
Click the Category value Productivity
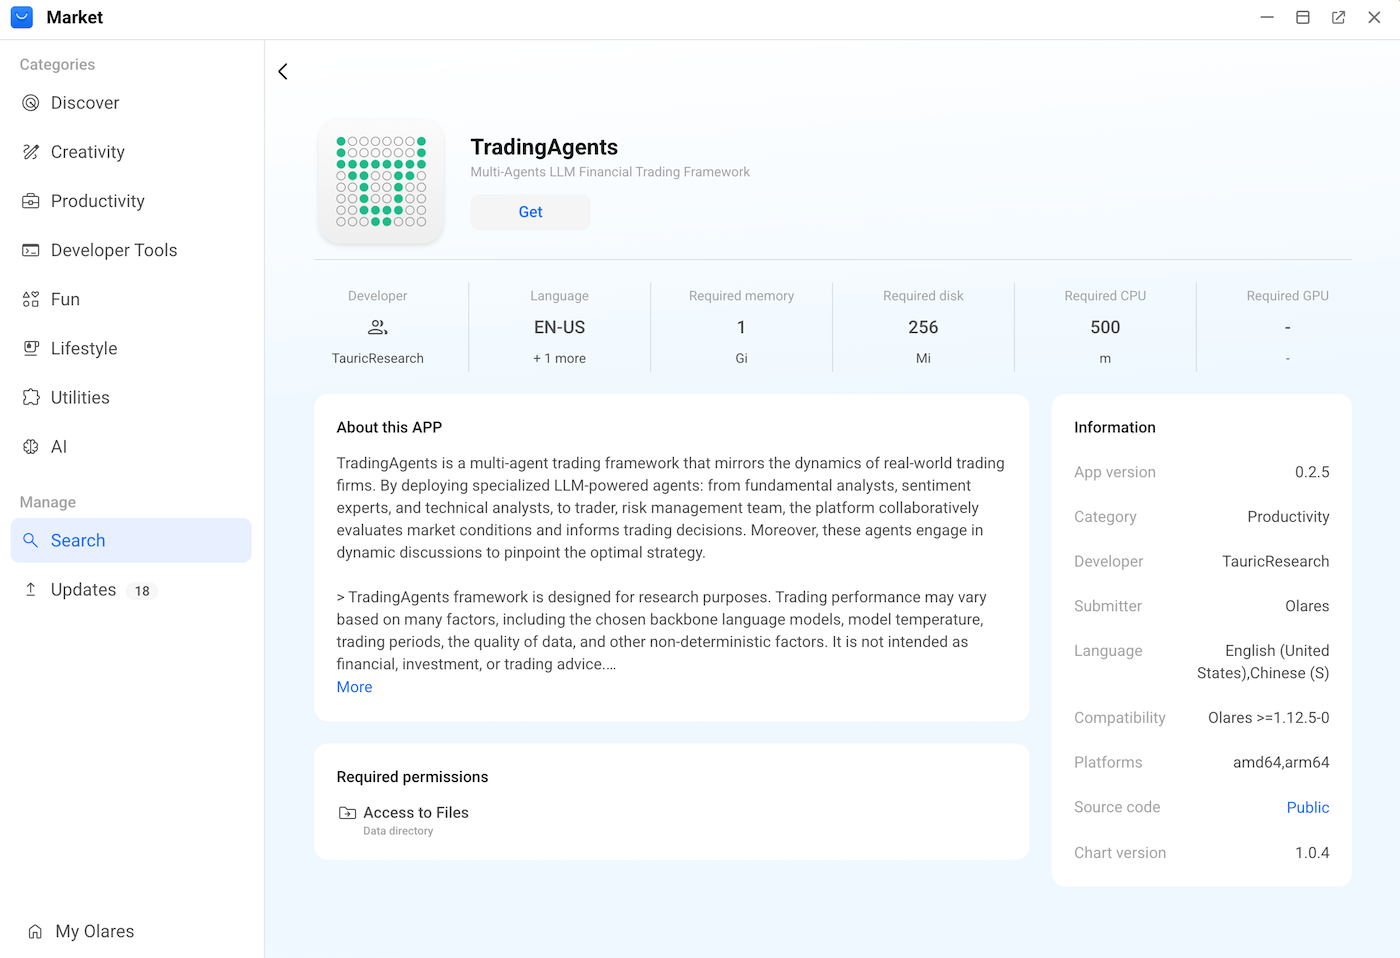[1288, 517]
